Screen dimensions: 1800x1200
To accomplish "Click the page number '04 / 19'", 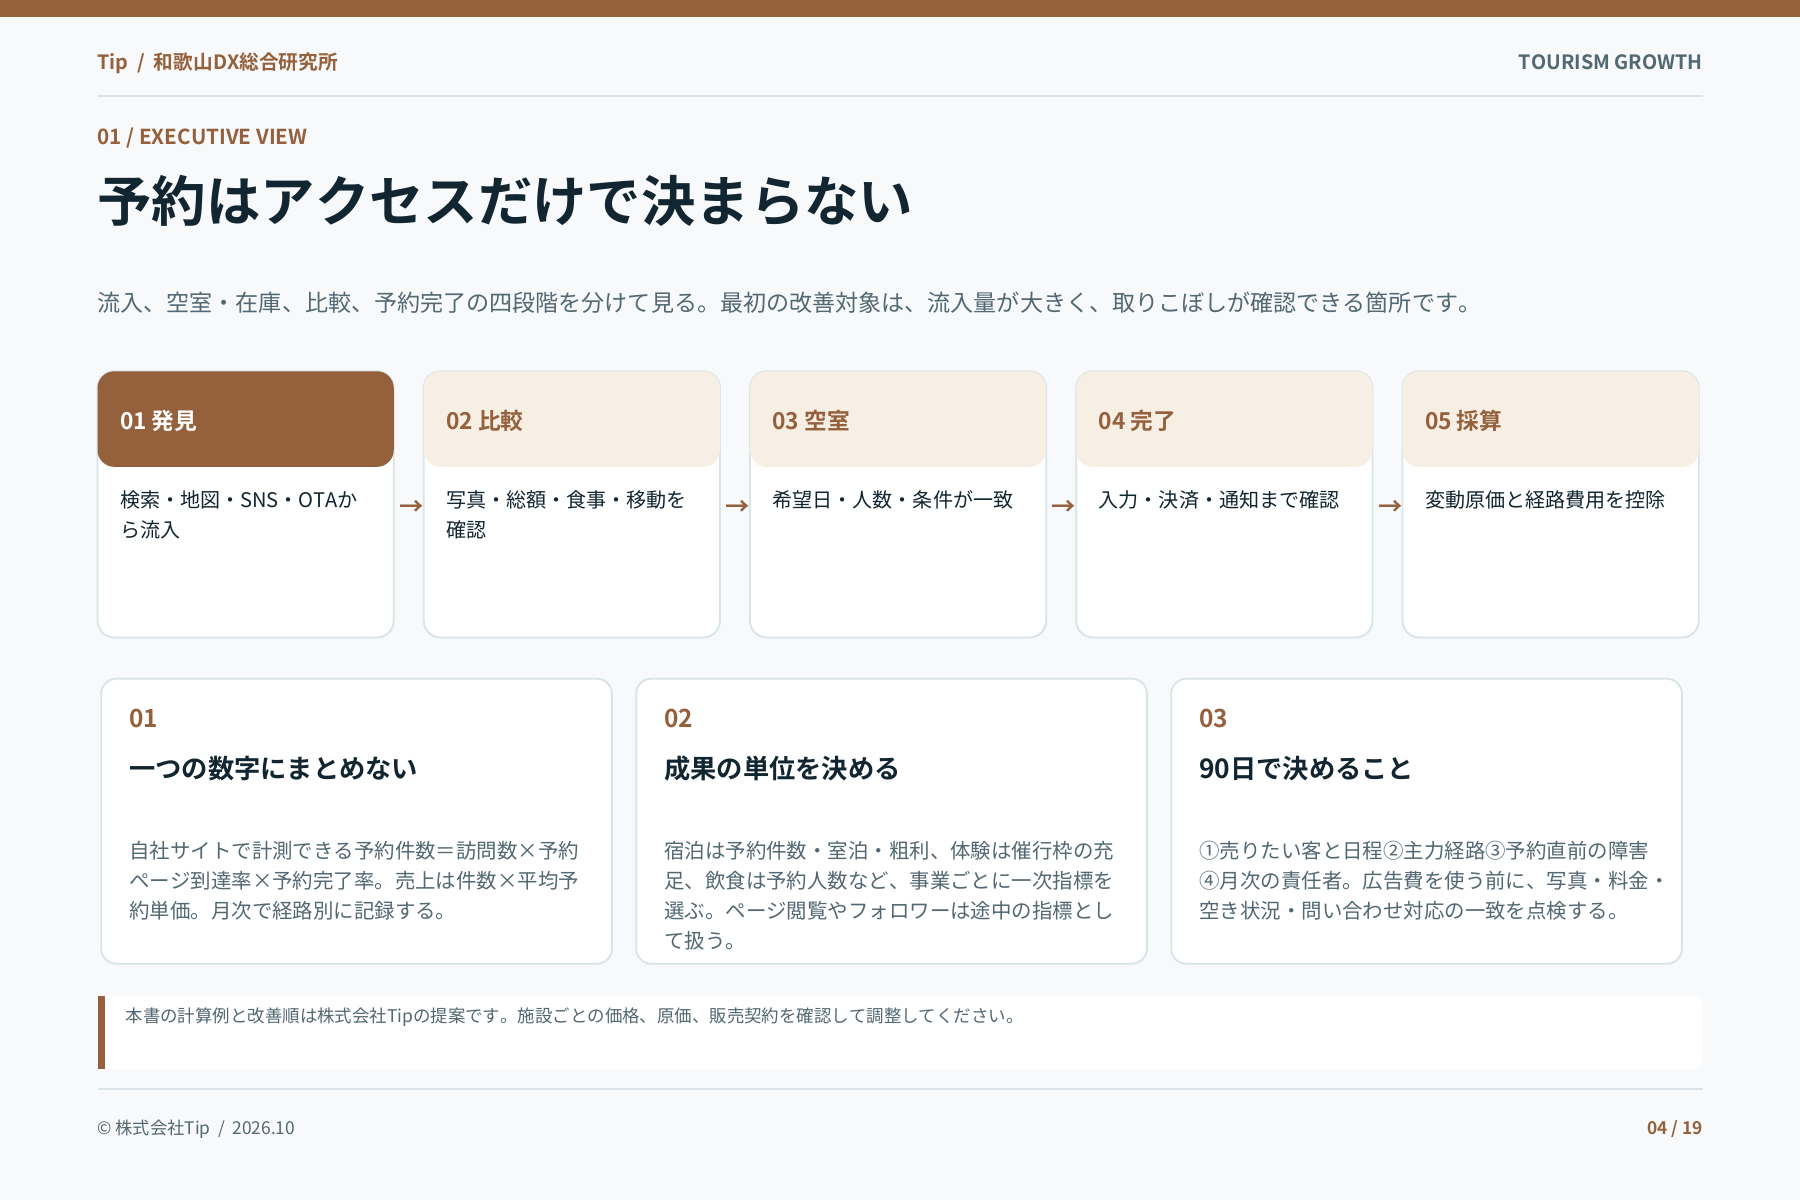I will (1674, 1128).
